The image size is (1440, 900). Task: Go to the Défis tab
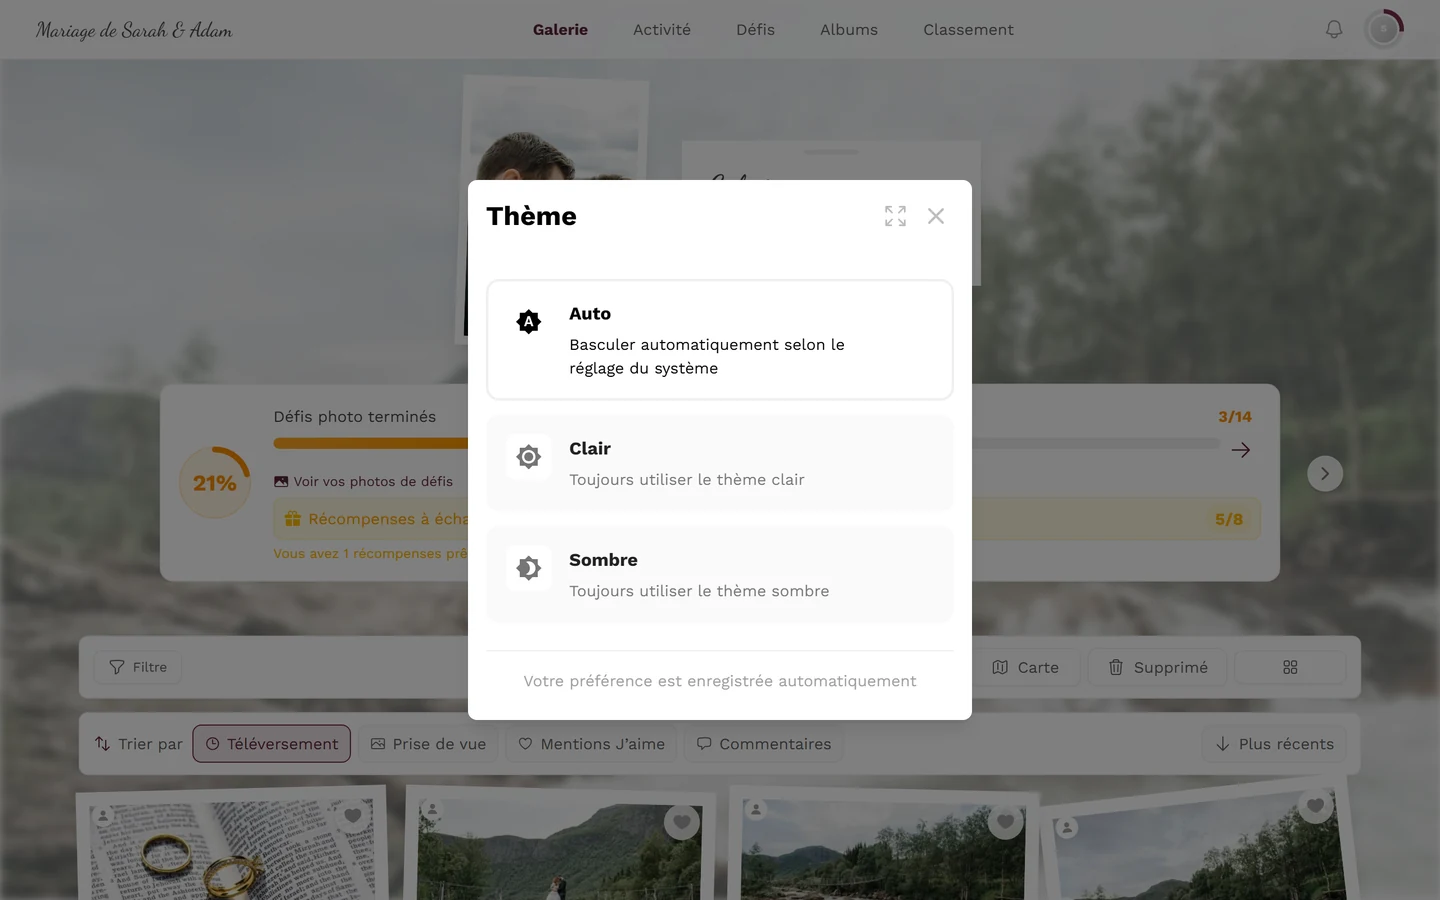(755, 30)
